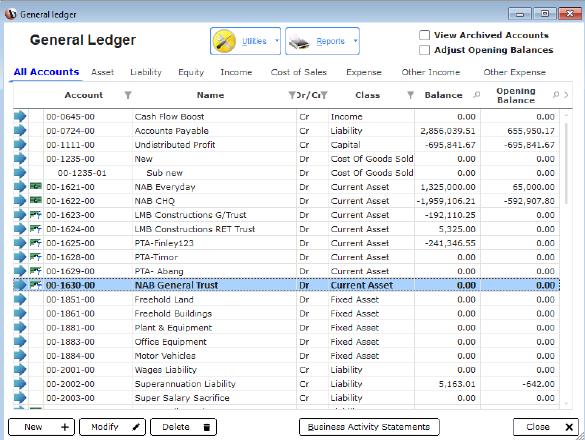
Task: Click the blue arrow for Freehold Buildings
Action: pos(20,313)
